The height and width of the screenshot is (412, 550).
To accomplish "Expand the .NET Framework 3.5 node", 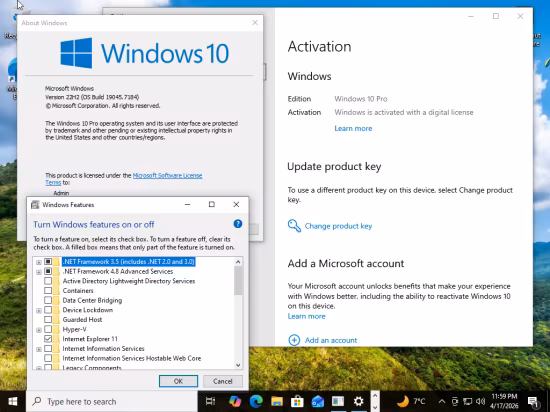I will 39,262.
